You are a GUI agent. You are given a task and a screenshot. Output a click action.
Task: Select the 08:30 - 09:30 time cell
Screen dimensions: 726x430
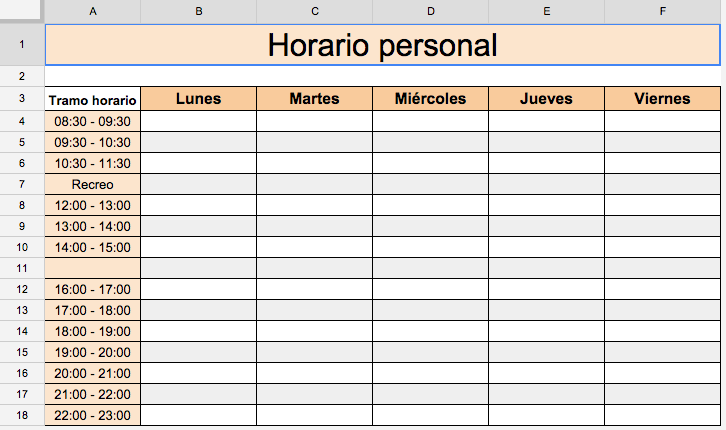(93, 121)
